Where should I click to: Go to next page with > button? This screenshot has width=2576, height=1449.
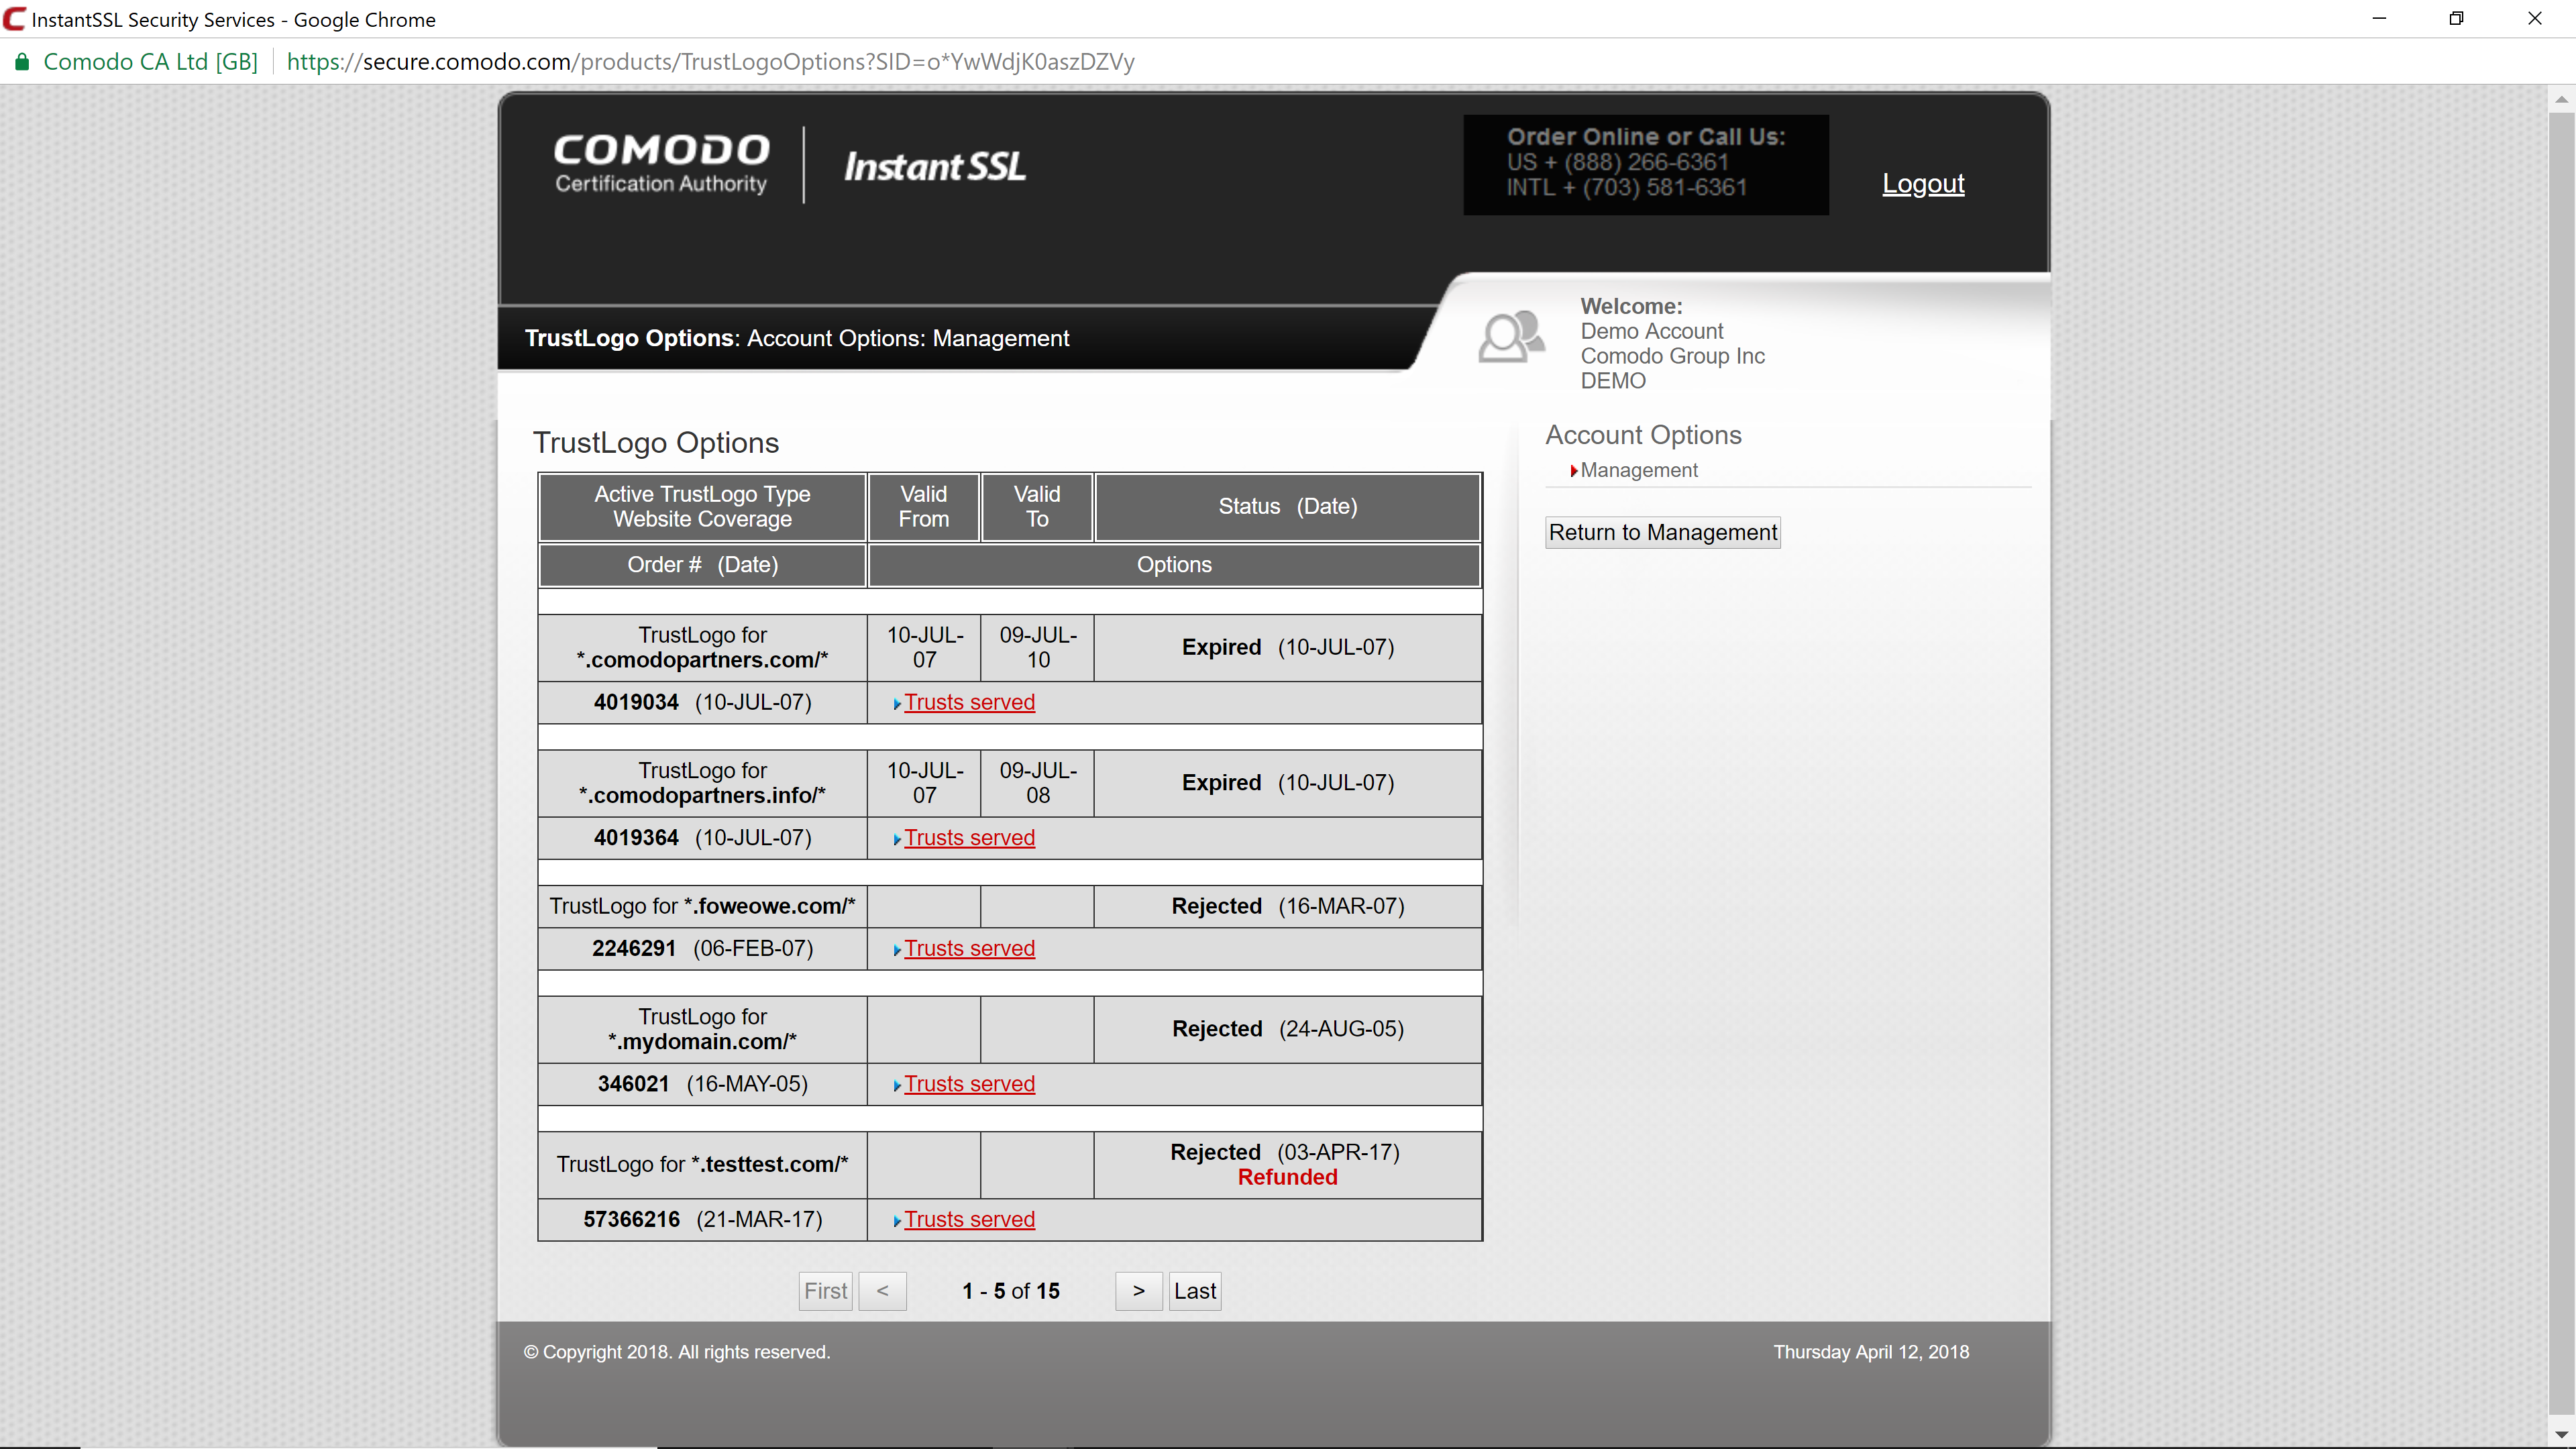tap(1138, 1291)
